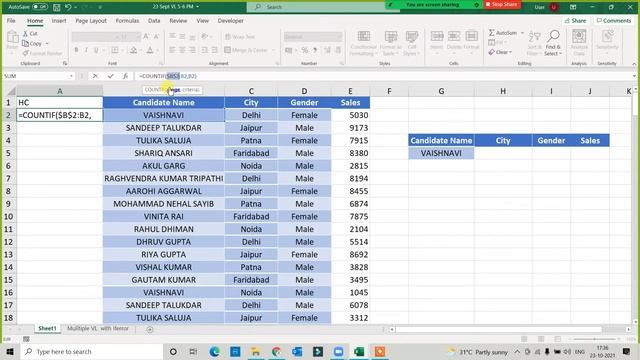The height and width of the screenshot is (360, 640).
Task: Open the Insert tab
Action: point(59,20)
